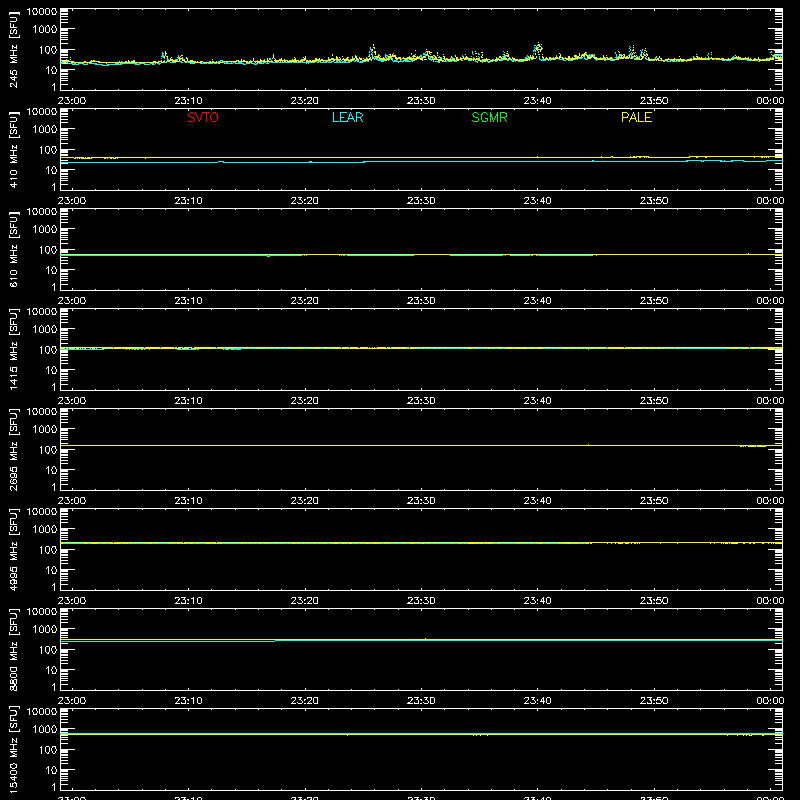Click the 100 y-tick of 8800 MHz plot
Viewport: 800px width, 800px height.
[x=48, y=650]
